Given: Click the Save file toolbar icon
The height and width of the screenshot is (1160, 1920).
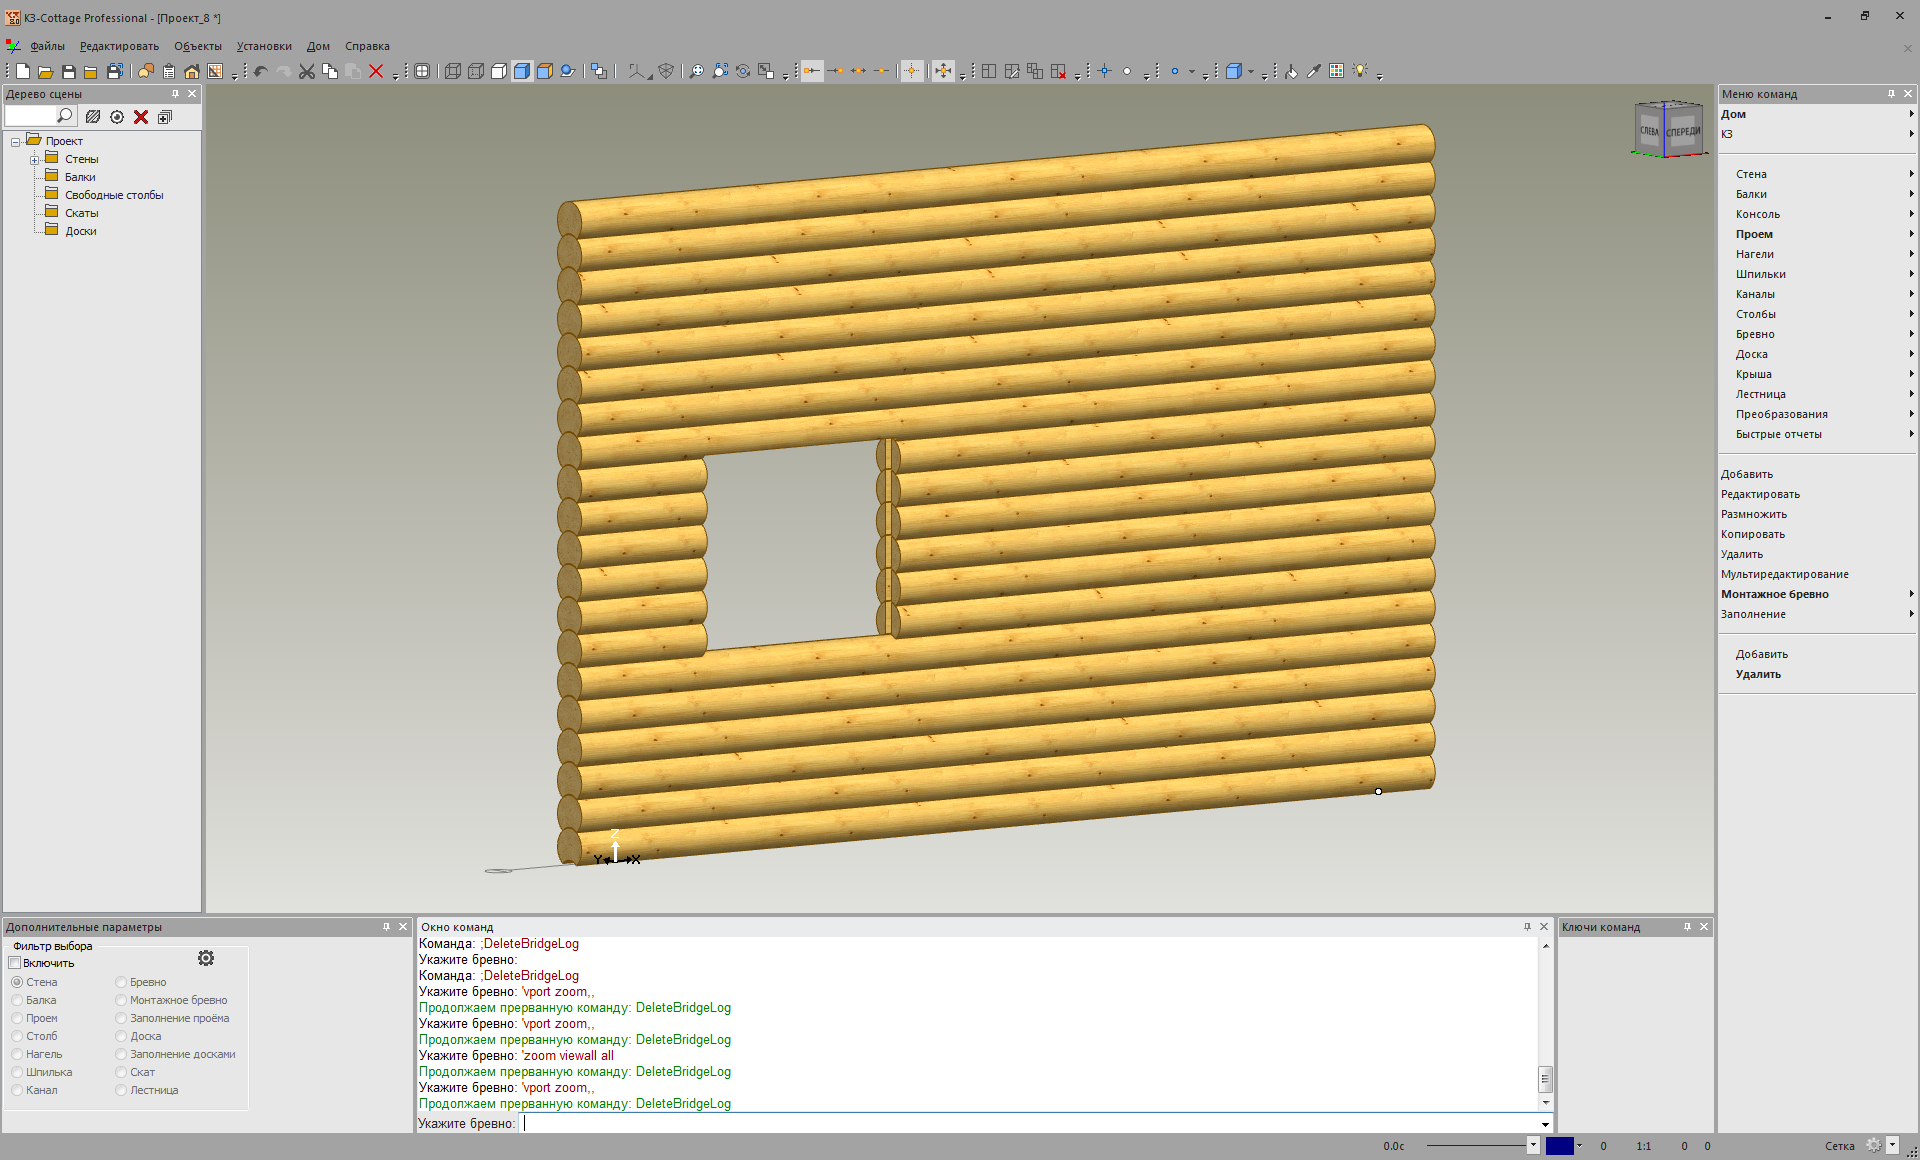Looking at the screenshot, I should coord(69,71).
